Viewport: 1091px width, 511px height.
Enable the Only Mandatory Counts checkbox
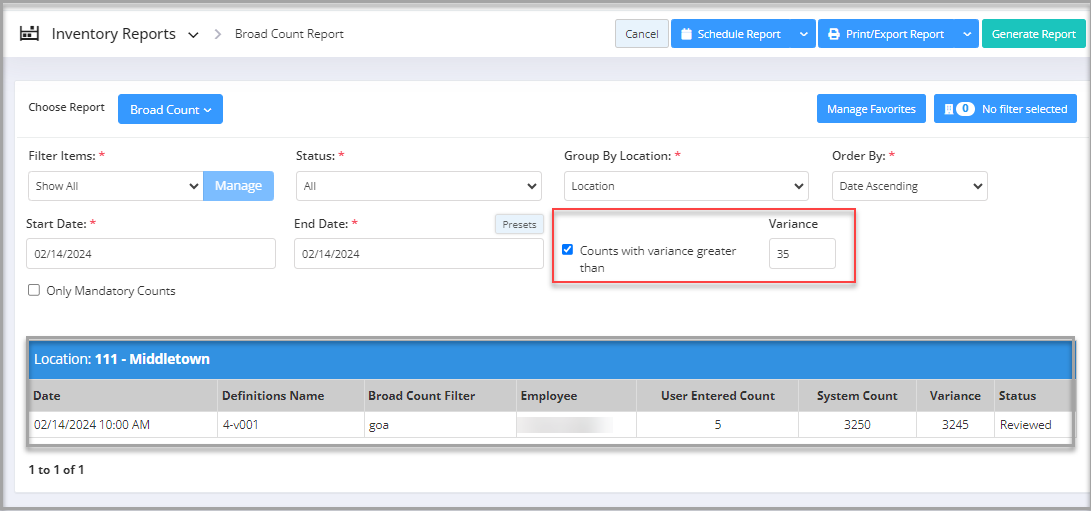(35, 291)
